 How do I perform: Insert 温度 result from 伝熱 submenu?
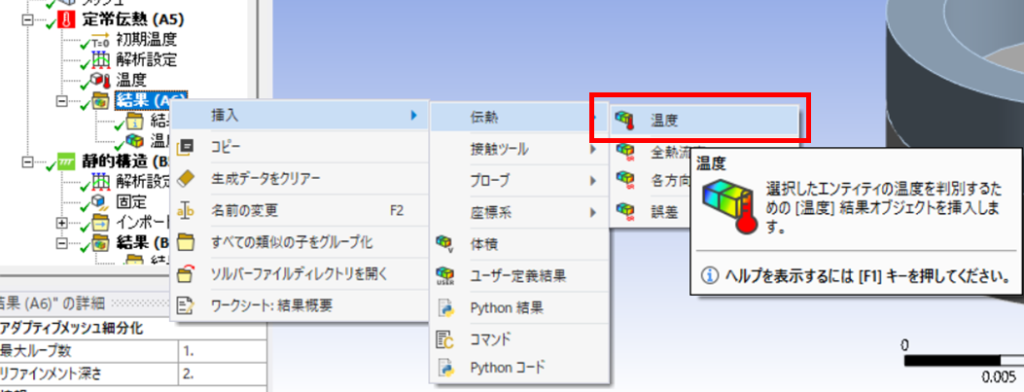coord(705,120)
